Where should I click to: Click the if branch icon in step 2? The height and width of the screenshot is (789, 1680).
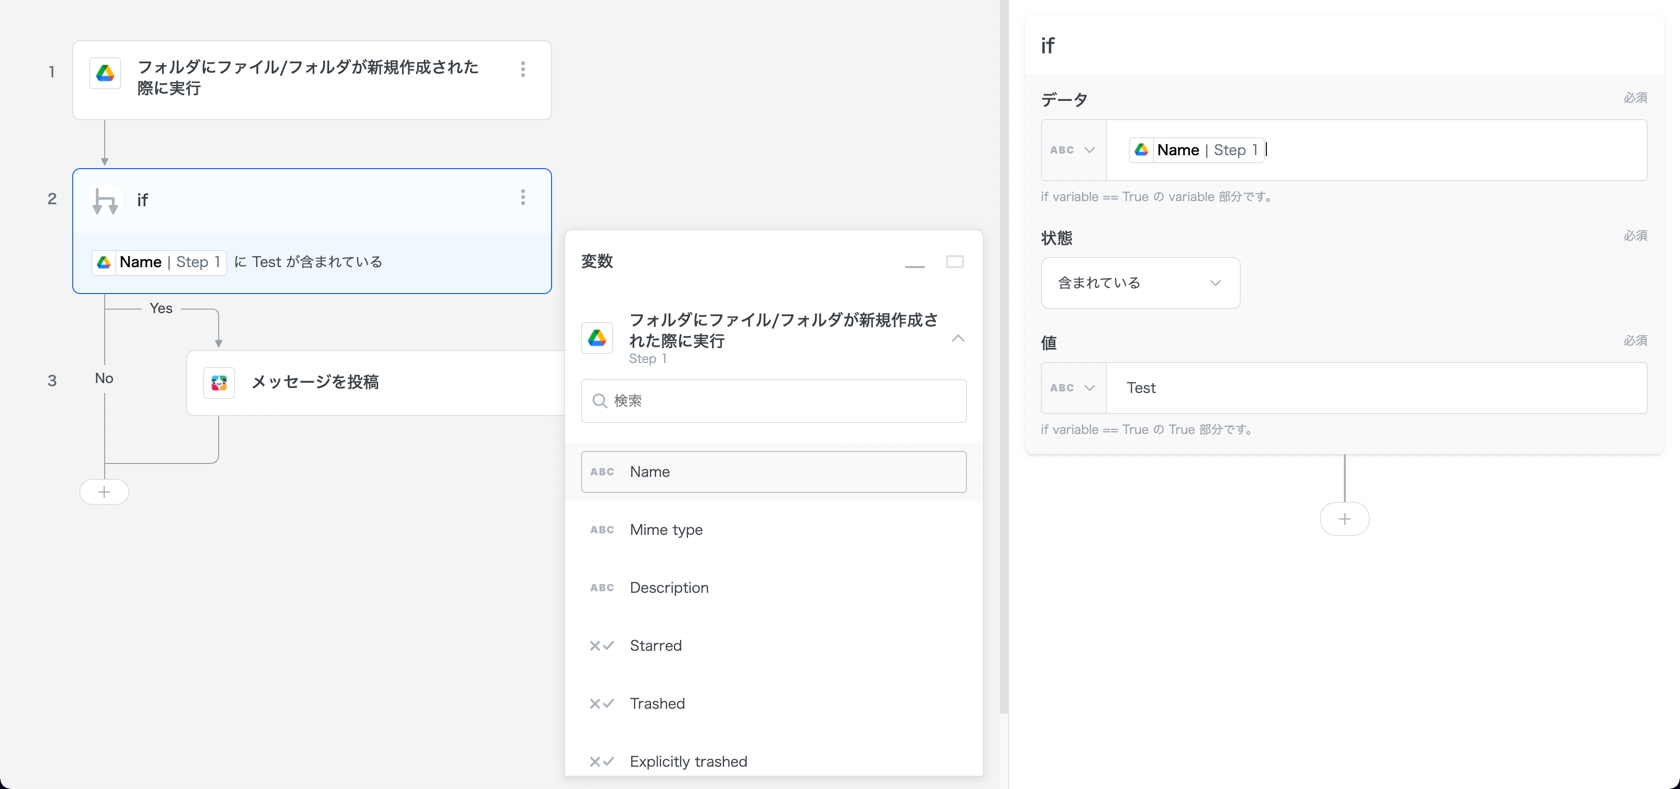pos(105,201)
